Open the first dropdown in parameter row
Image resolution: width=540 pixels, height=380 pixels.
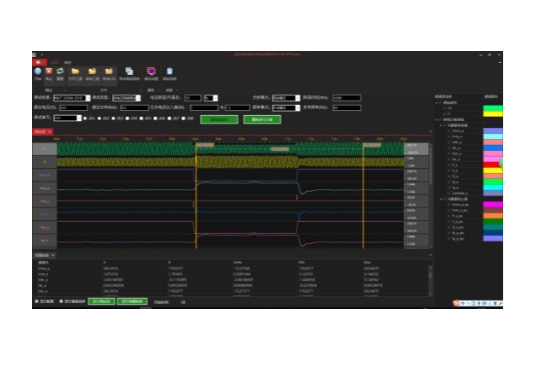tap(72, 98)
